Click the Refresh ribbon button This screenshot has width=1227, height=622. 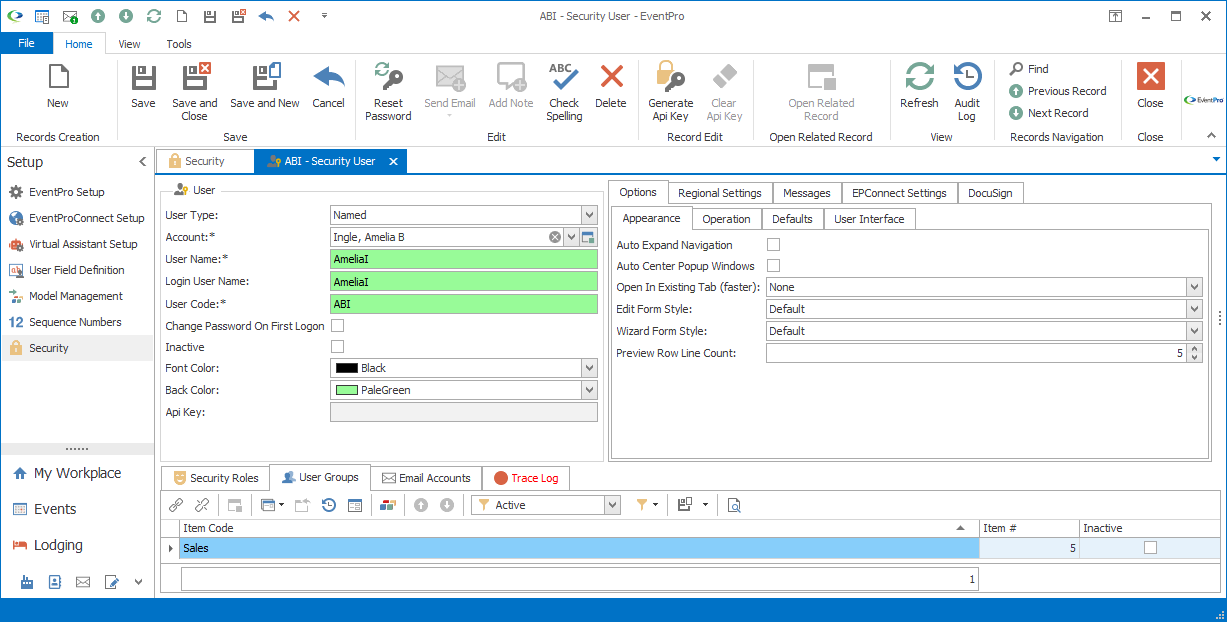[919, 86]
